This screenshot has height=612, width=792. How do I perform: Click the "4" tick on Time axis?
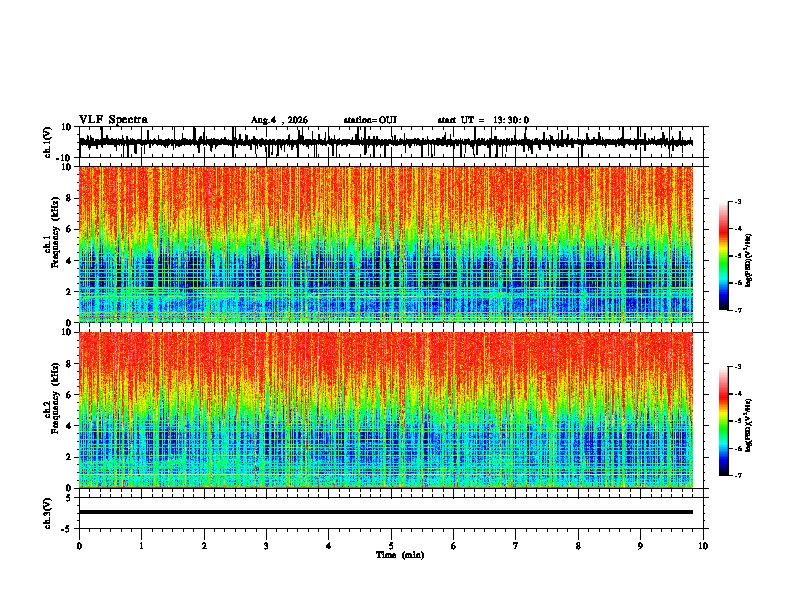pos(329,546)
